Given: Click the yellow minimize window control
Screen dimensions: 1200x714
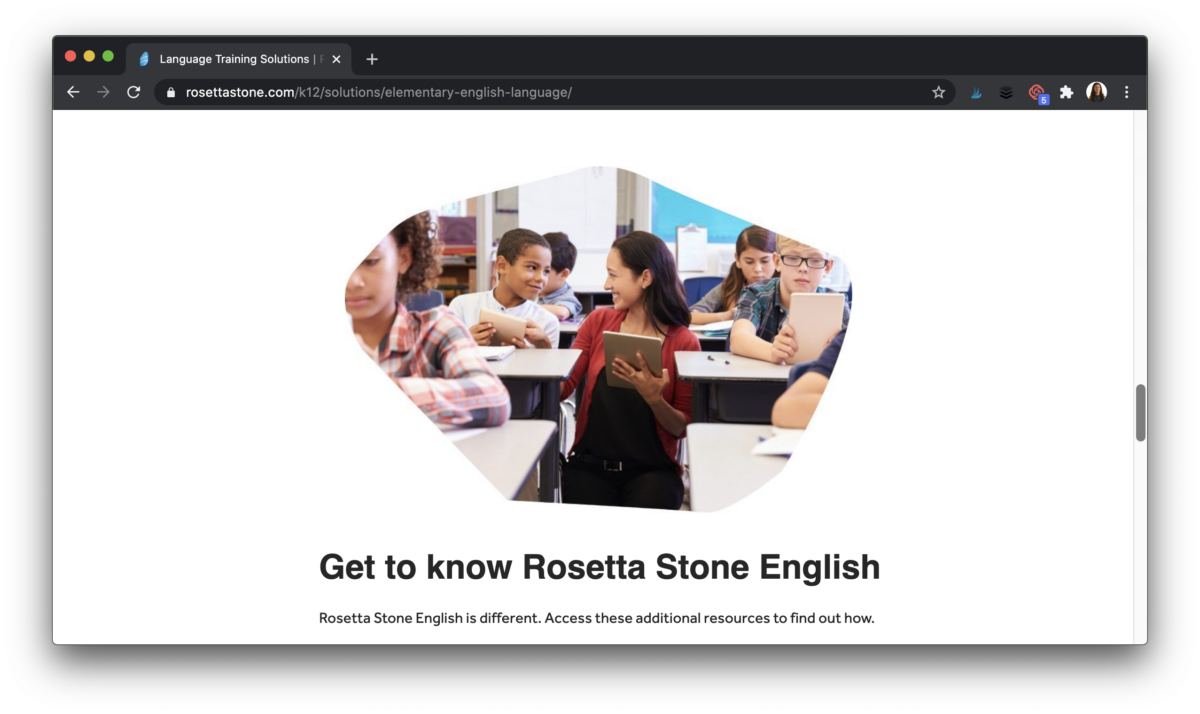Looking at the screenshot, I should coord(89,56).
